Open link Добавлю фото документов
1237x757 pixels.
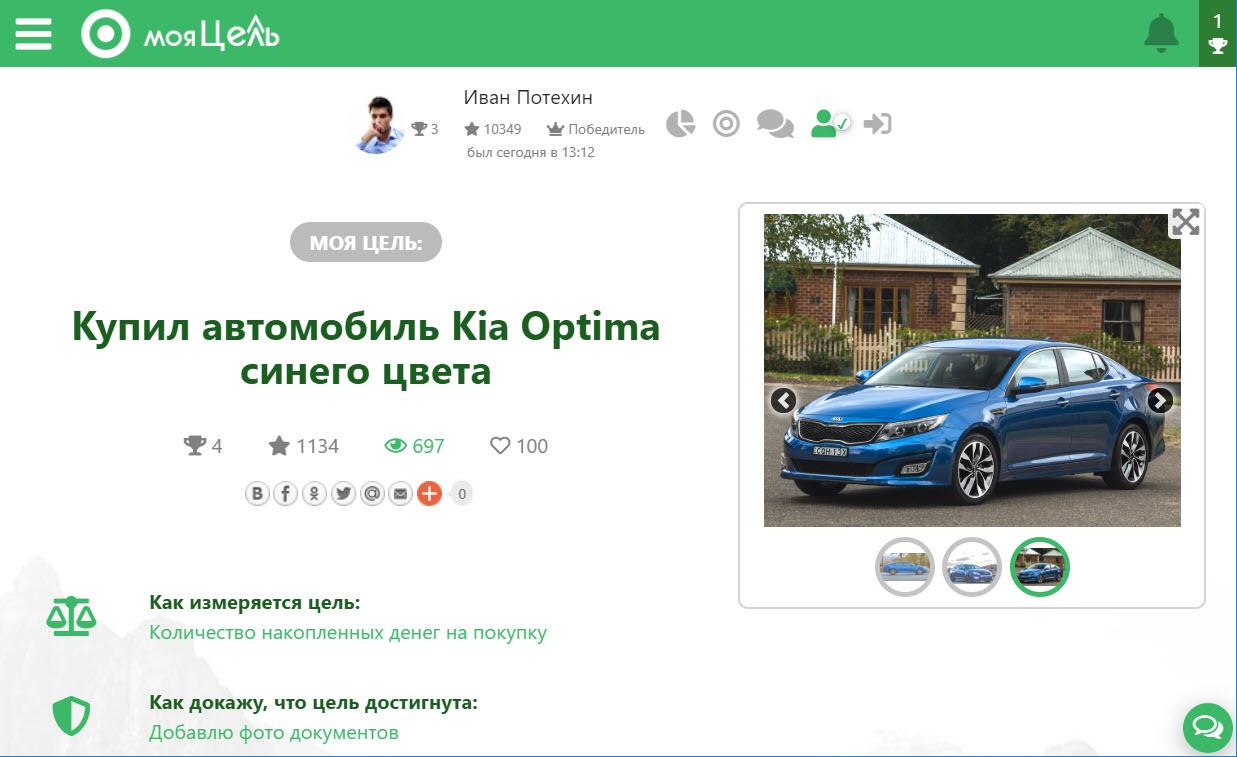pyautogui.click(x=274, y=733)
